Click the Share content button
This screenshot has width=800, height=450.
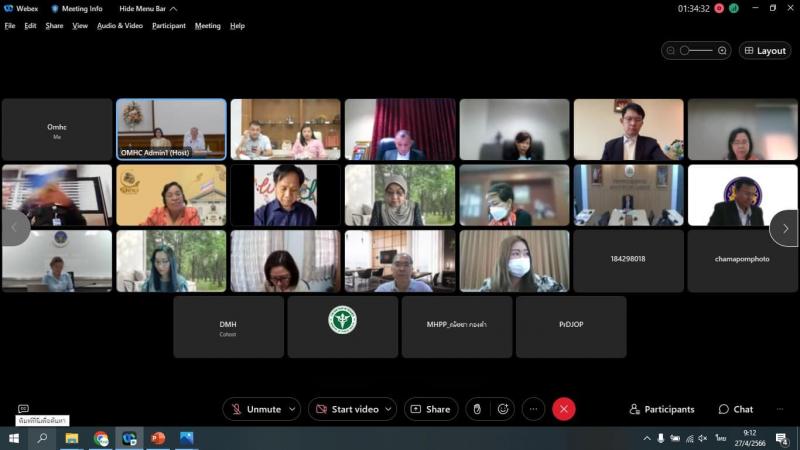click(431, 409)
